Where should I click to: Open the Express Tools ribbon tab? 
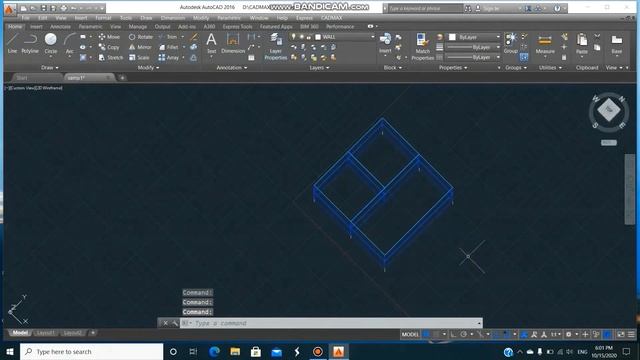[237, 27]
